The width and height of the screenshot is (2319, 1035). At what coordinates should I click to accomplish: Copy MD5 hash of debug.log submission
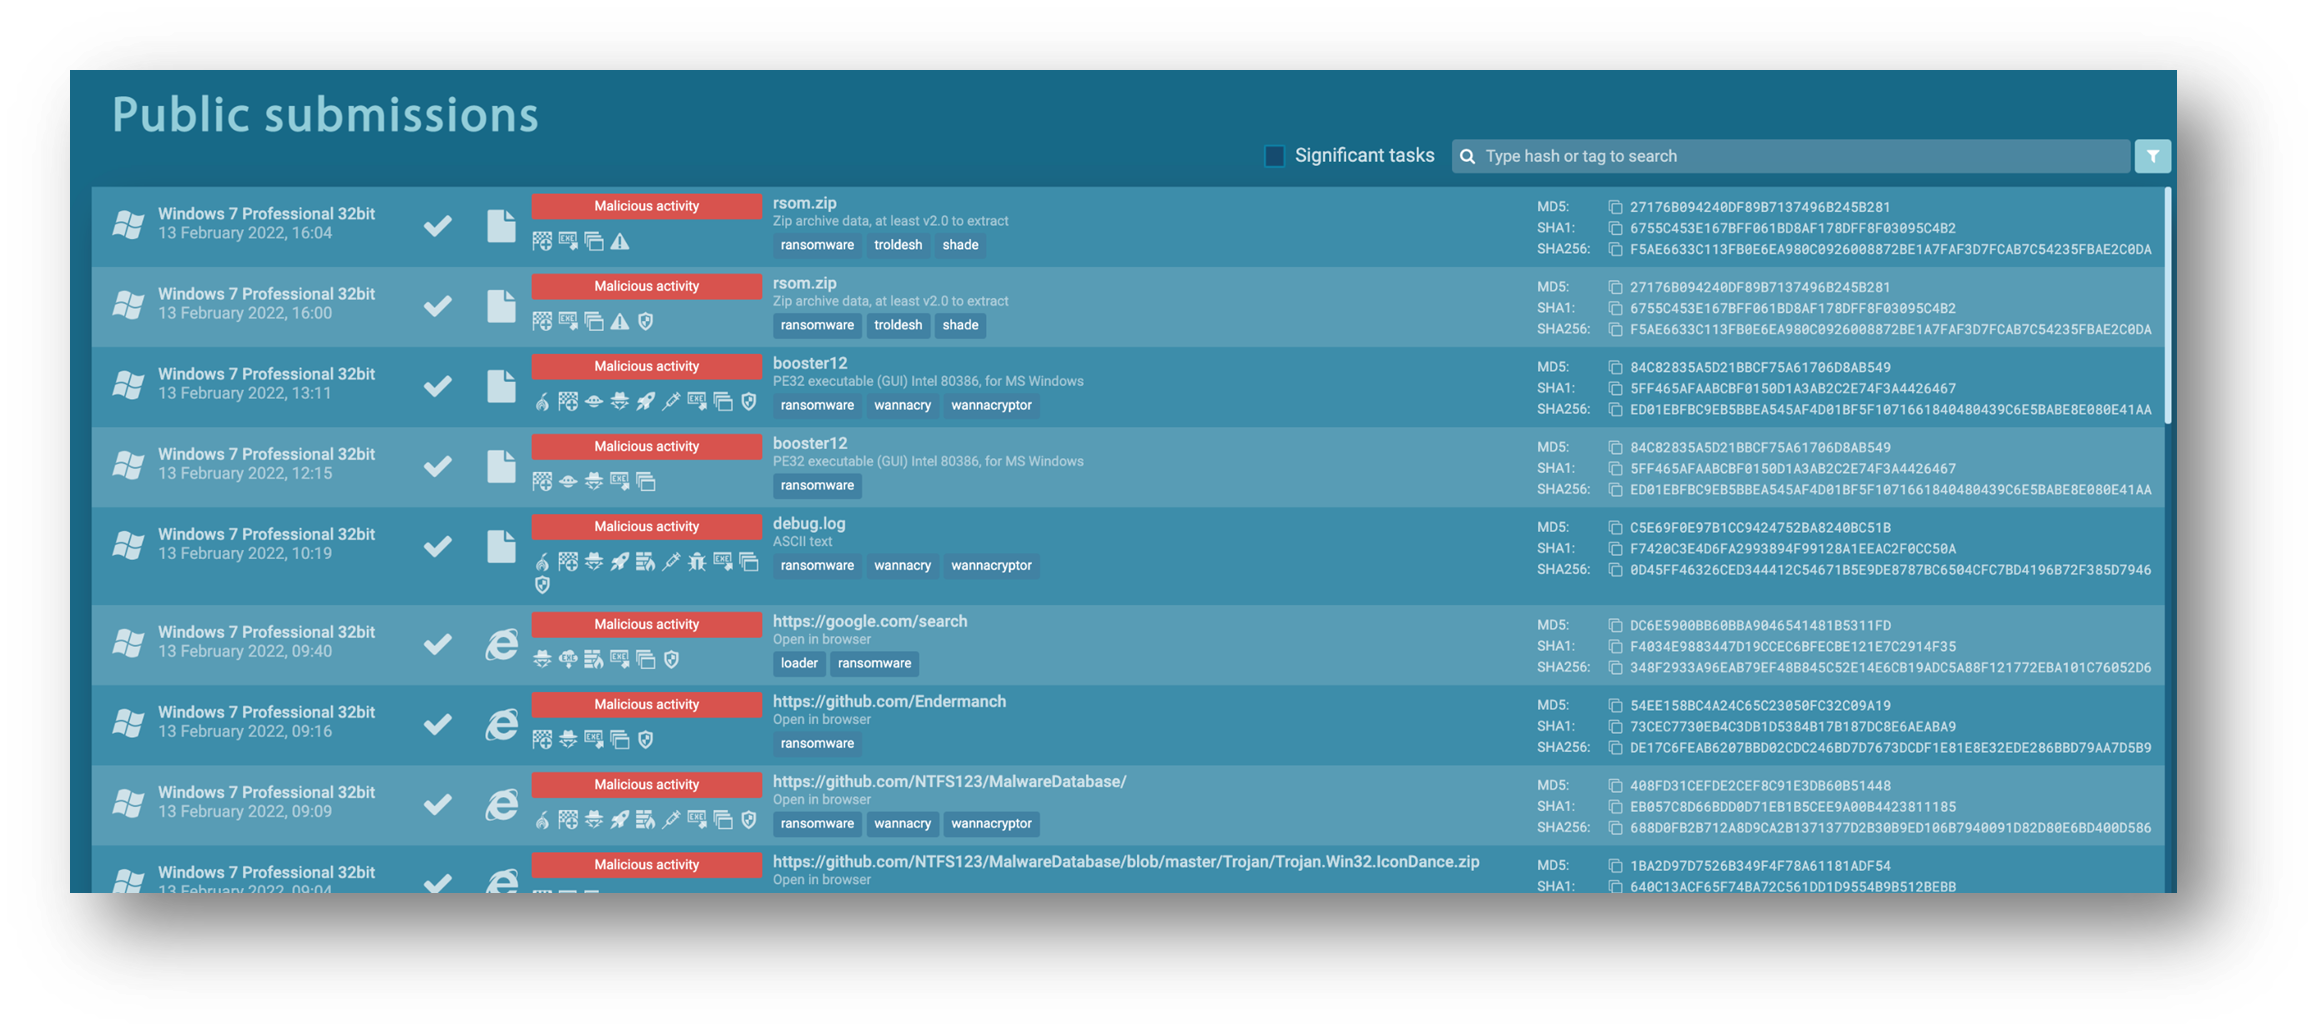tap(1615, 528)
